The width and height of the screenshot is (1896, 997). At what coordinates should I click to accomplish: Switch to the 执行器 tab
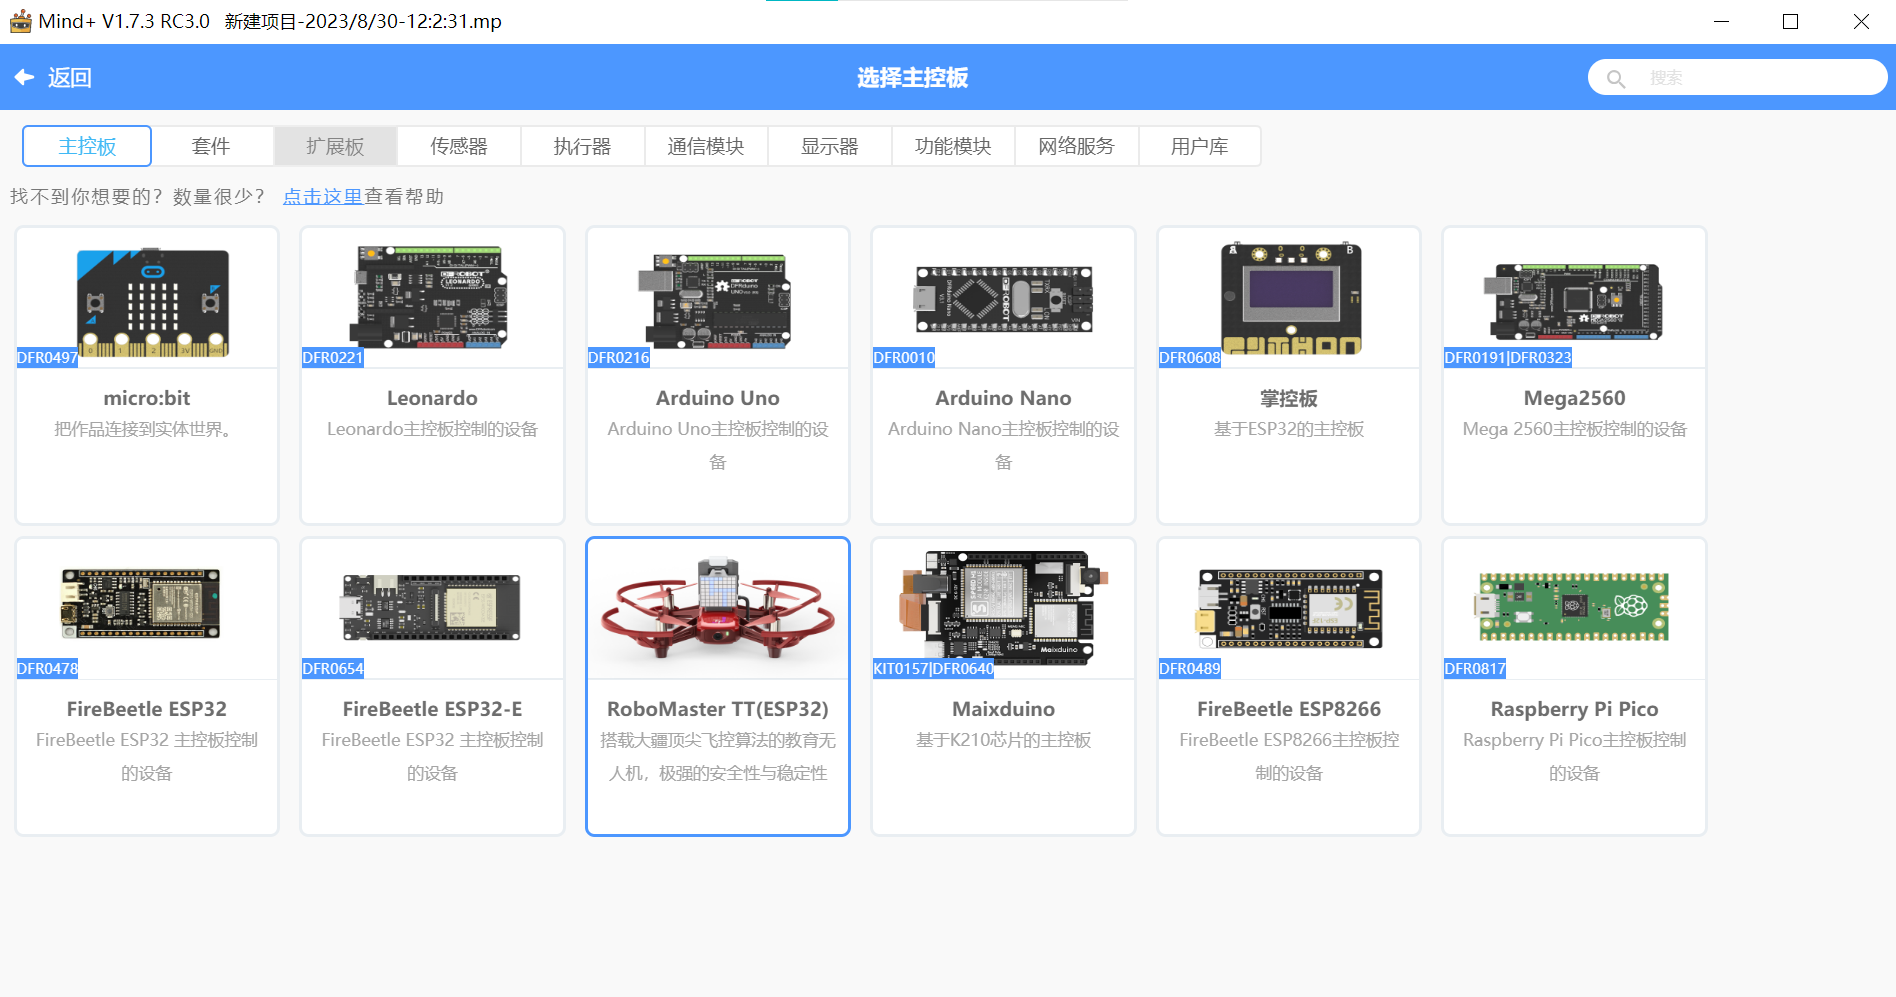pos(582,146)
